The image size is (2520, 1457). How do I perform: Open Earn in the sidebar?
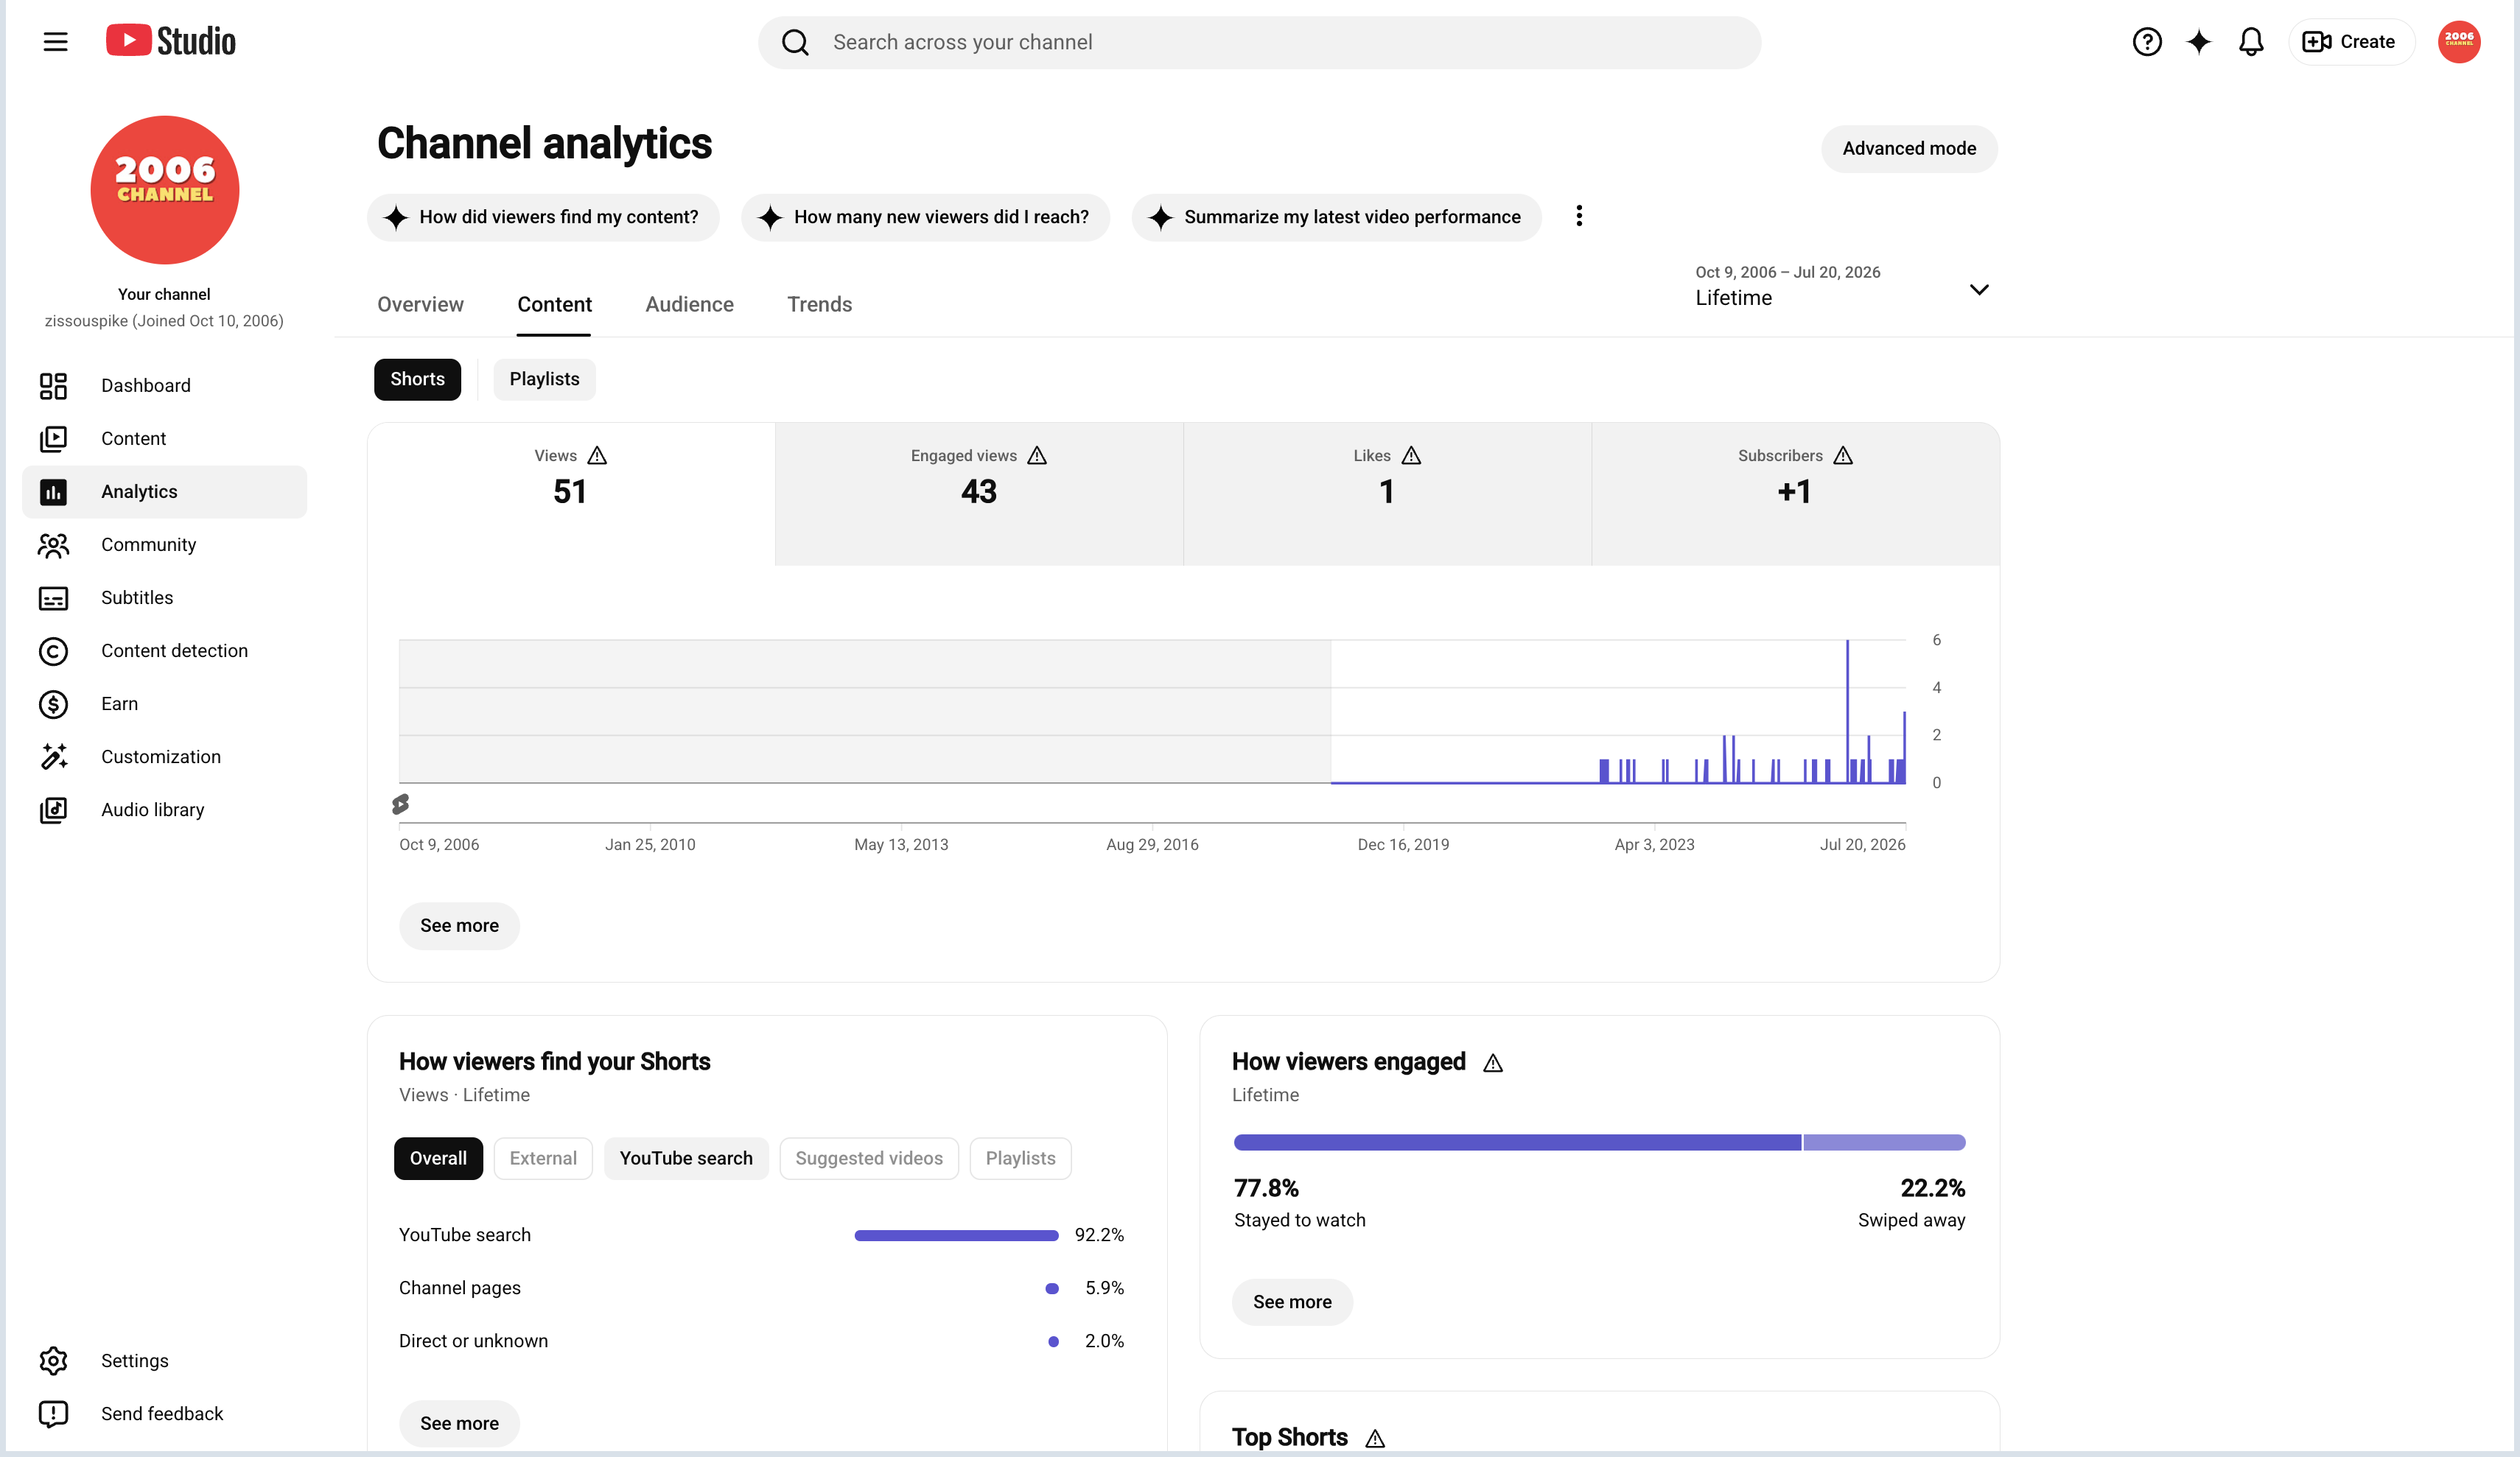pyautogui.click(x=165, y=704)
